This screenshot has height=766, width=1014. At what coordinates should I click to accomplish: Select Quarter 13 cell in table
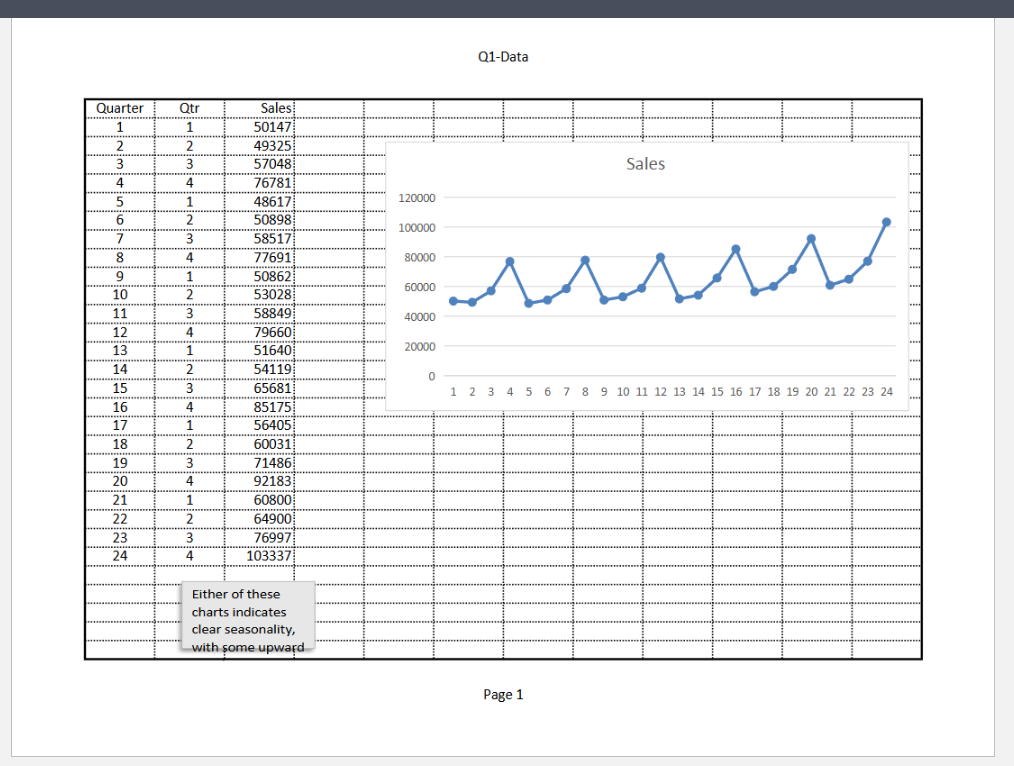tap(120, 350)
